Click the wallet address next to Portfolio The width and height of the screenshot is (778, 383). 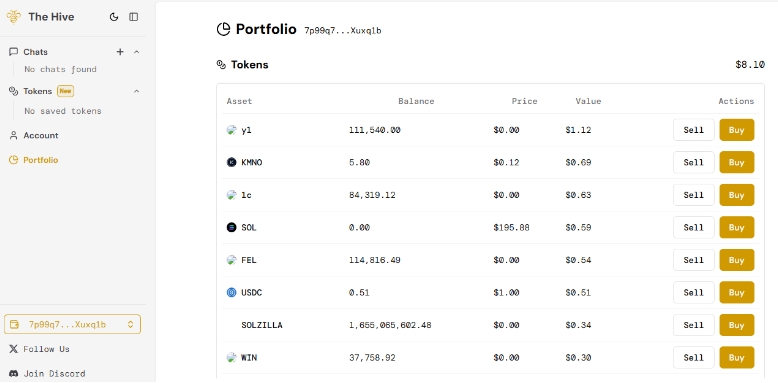click(343, 31)
